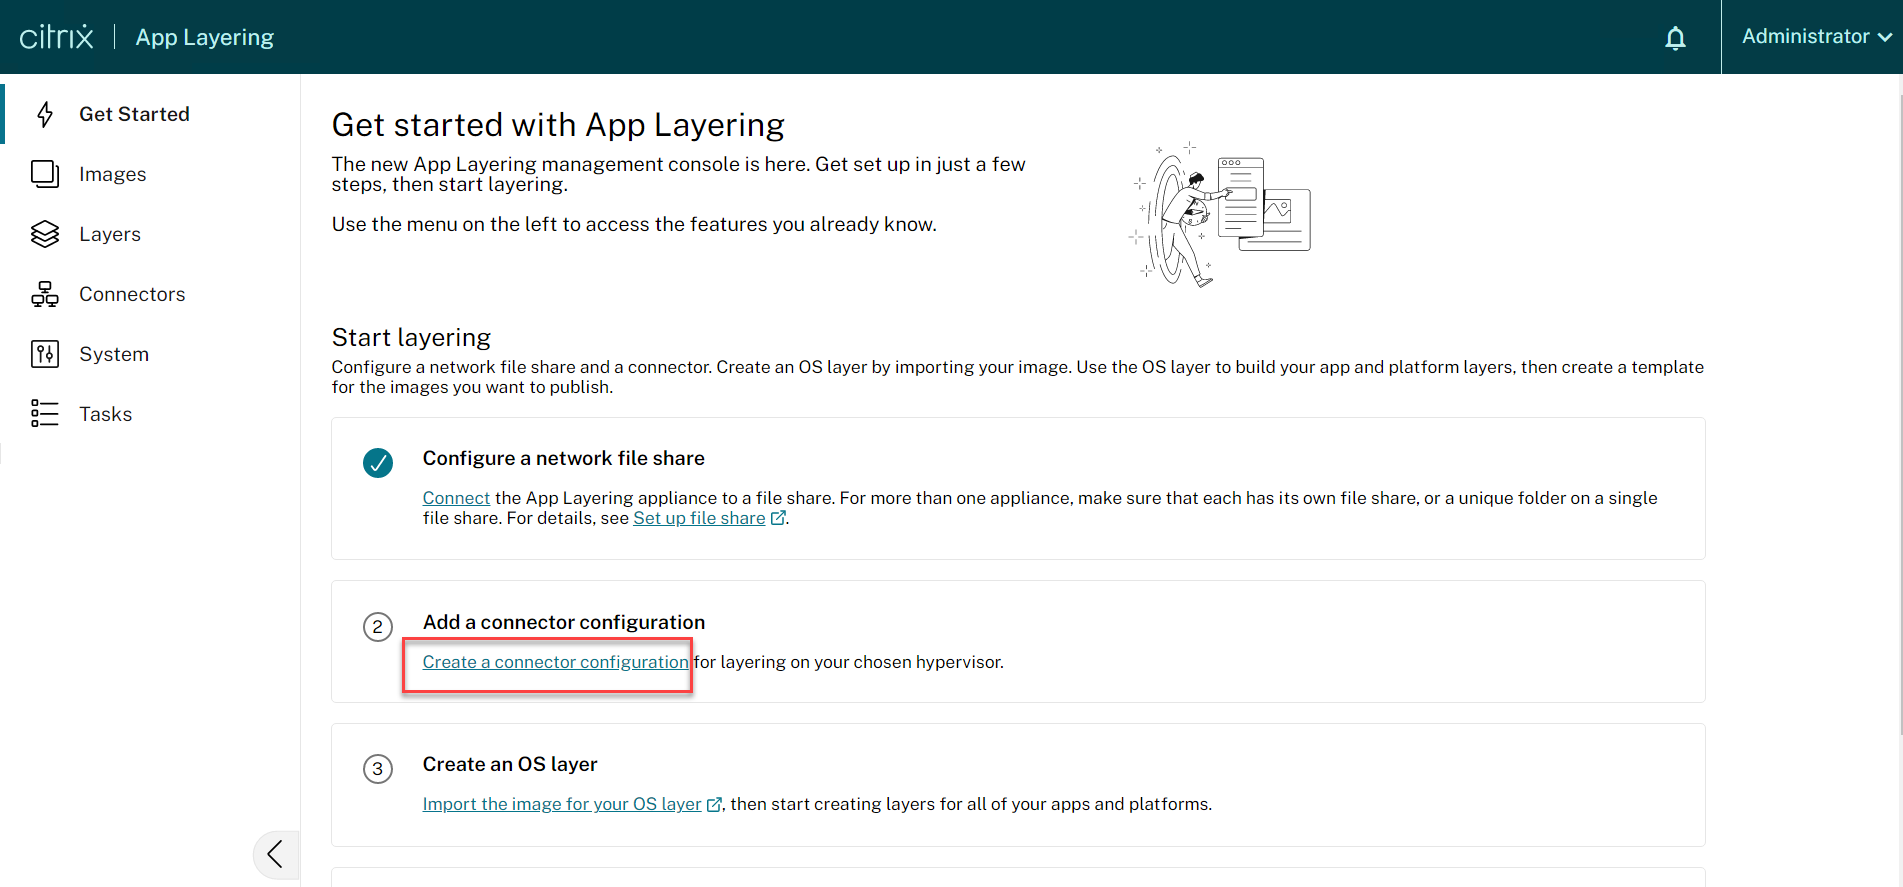Viewport: 1903px width, 887px height.
Task: Click the App Layering illustration
Action: pyautogui.click(x=1220, y=214)
